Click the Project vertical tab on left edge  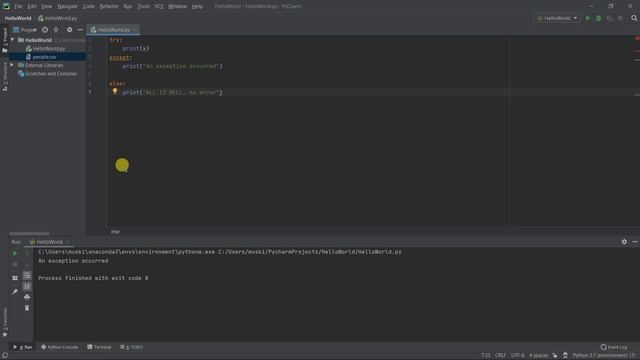pos(5,40)
